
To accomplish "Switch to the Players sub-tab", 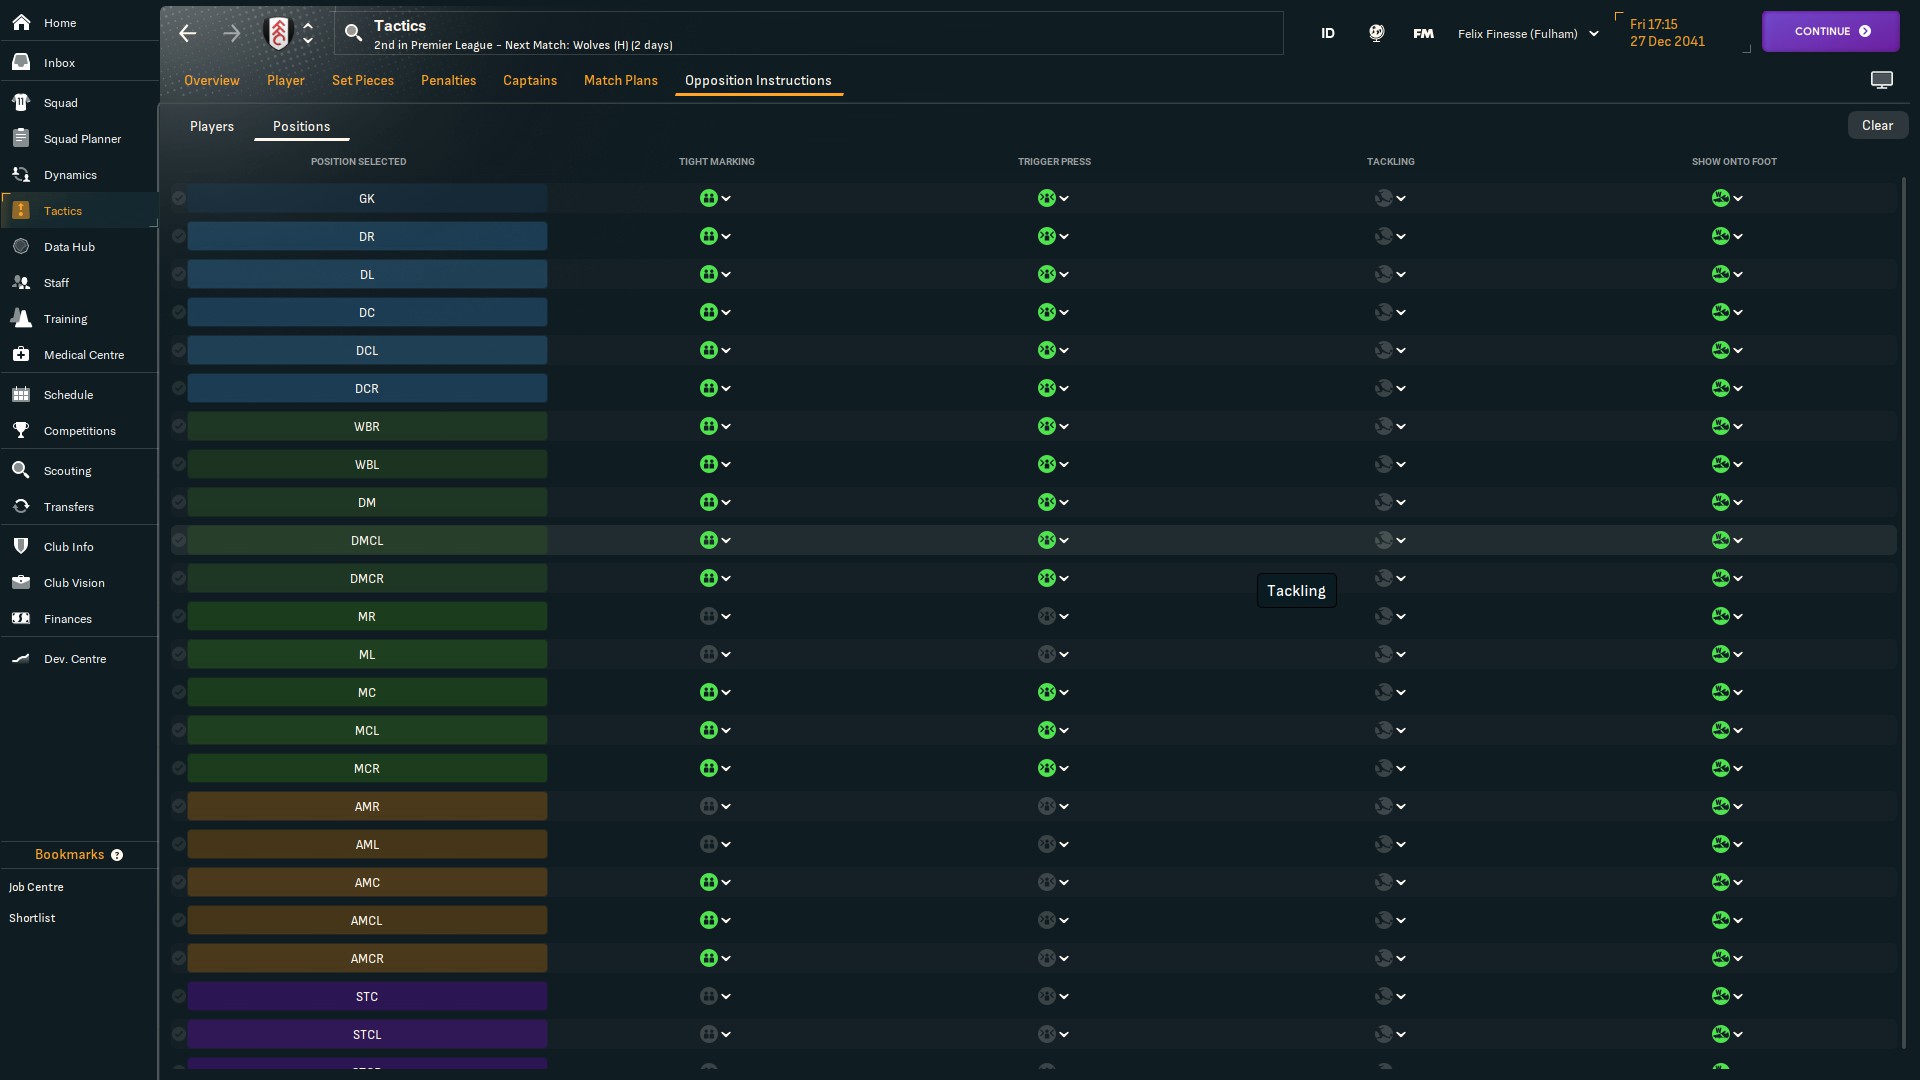I will 212,126.
